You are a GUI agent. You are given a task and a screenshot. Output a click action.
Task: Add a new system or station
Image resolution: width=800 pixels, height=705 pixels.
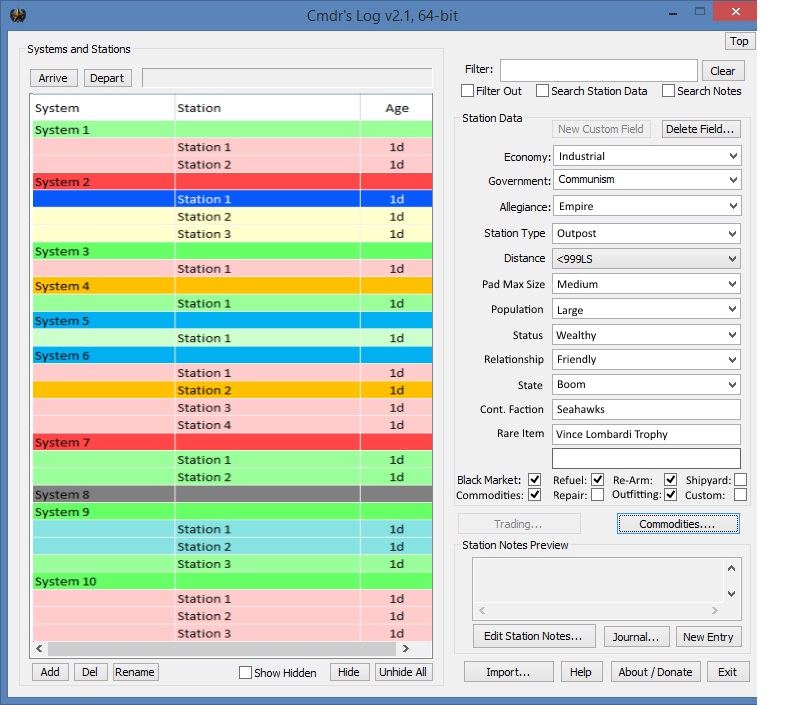point(50,672)
